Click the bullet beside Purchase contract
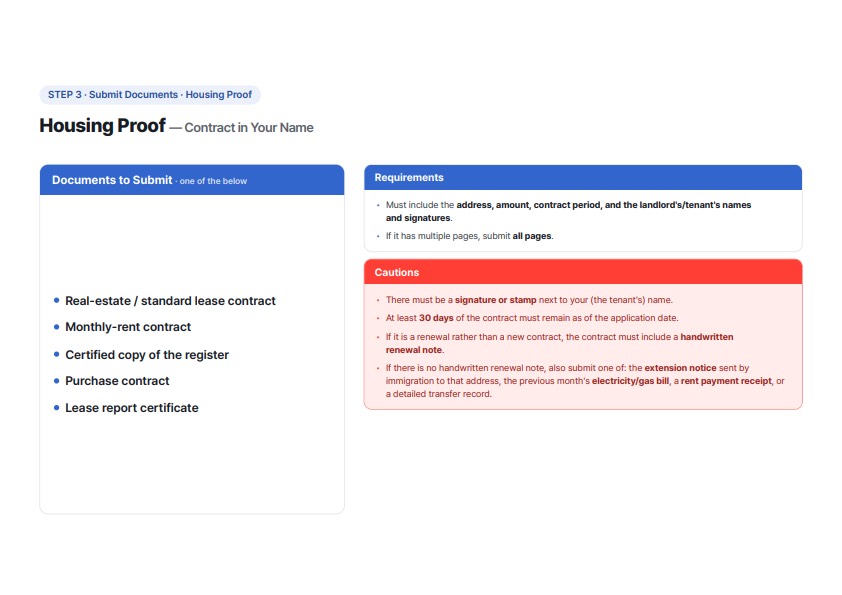Image resolution: width=842 pixels, height=595 pixels. click(x=56, y=381)
